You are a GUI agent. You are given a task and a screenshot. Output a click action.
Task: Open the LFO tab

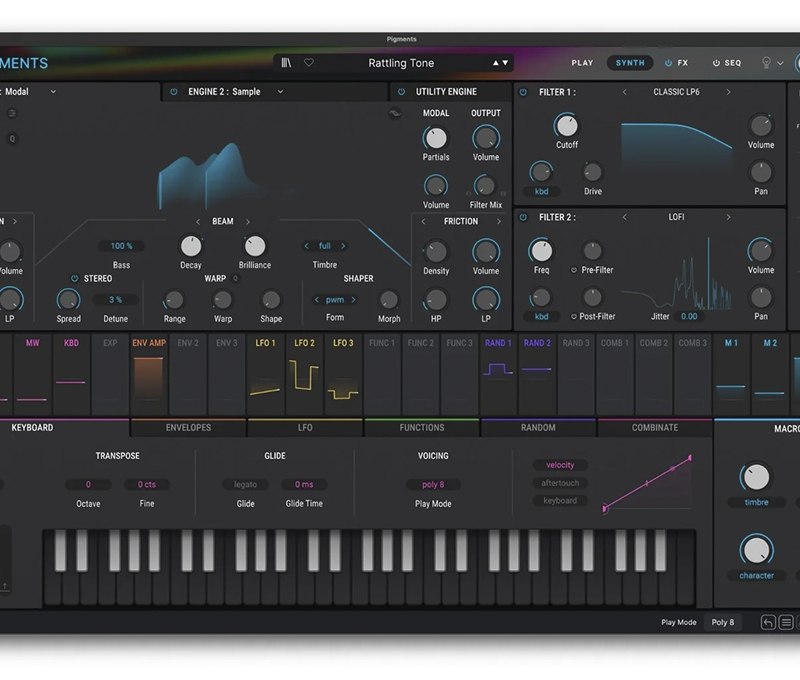point(305,427)
